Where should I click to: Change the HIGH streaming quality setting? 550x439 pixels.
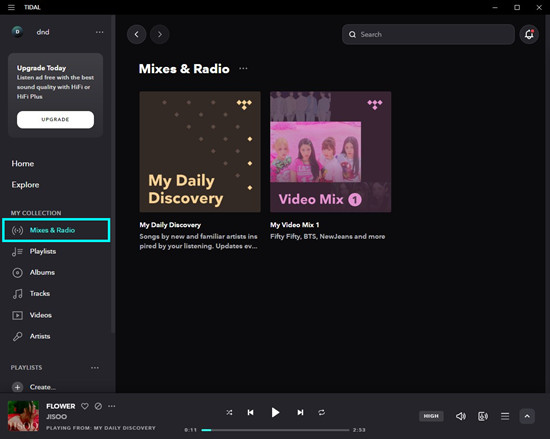431,416
